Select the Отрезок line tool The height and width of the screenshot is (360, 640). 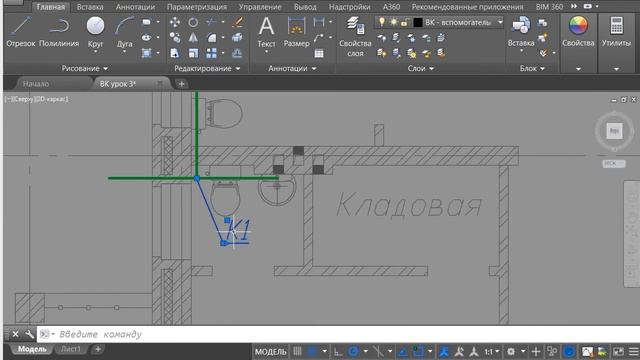pos(20,31)
